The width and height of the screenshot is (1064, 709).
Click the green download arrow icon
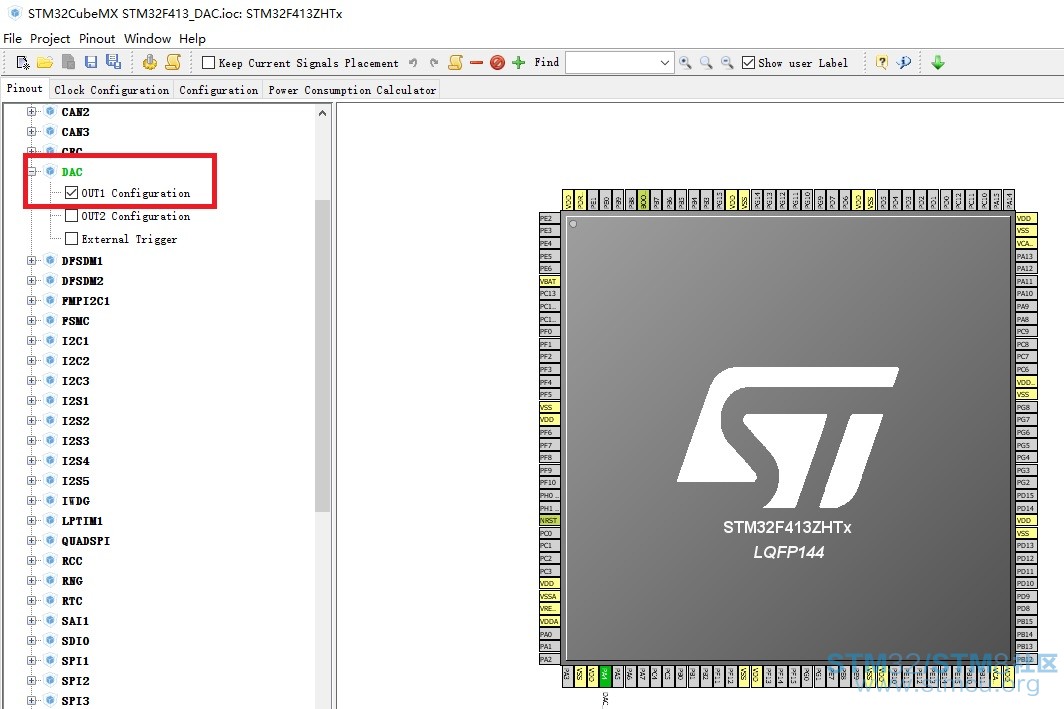pos(938,63)
